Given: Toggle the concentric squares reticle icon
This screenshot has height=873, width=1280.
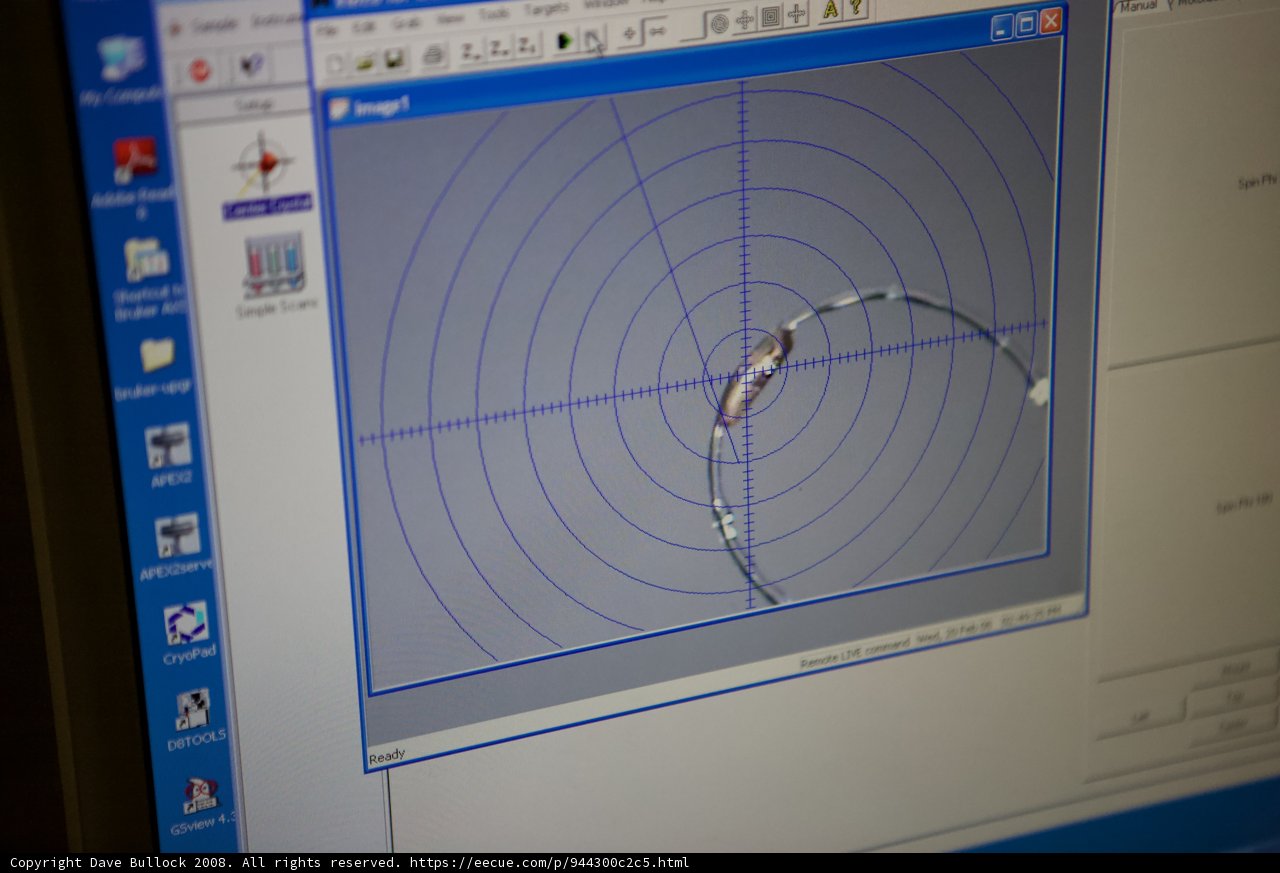Looking at the screenshot, I should pyautogui.click(x=770, y=17).
